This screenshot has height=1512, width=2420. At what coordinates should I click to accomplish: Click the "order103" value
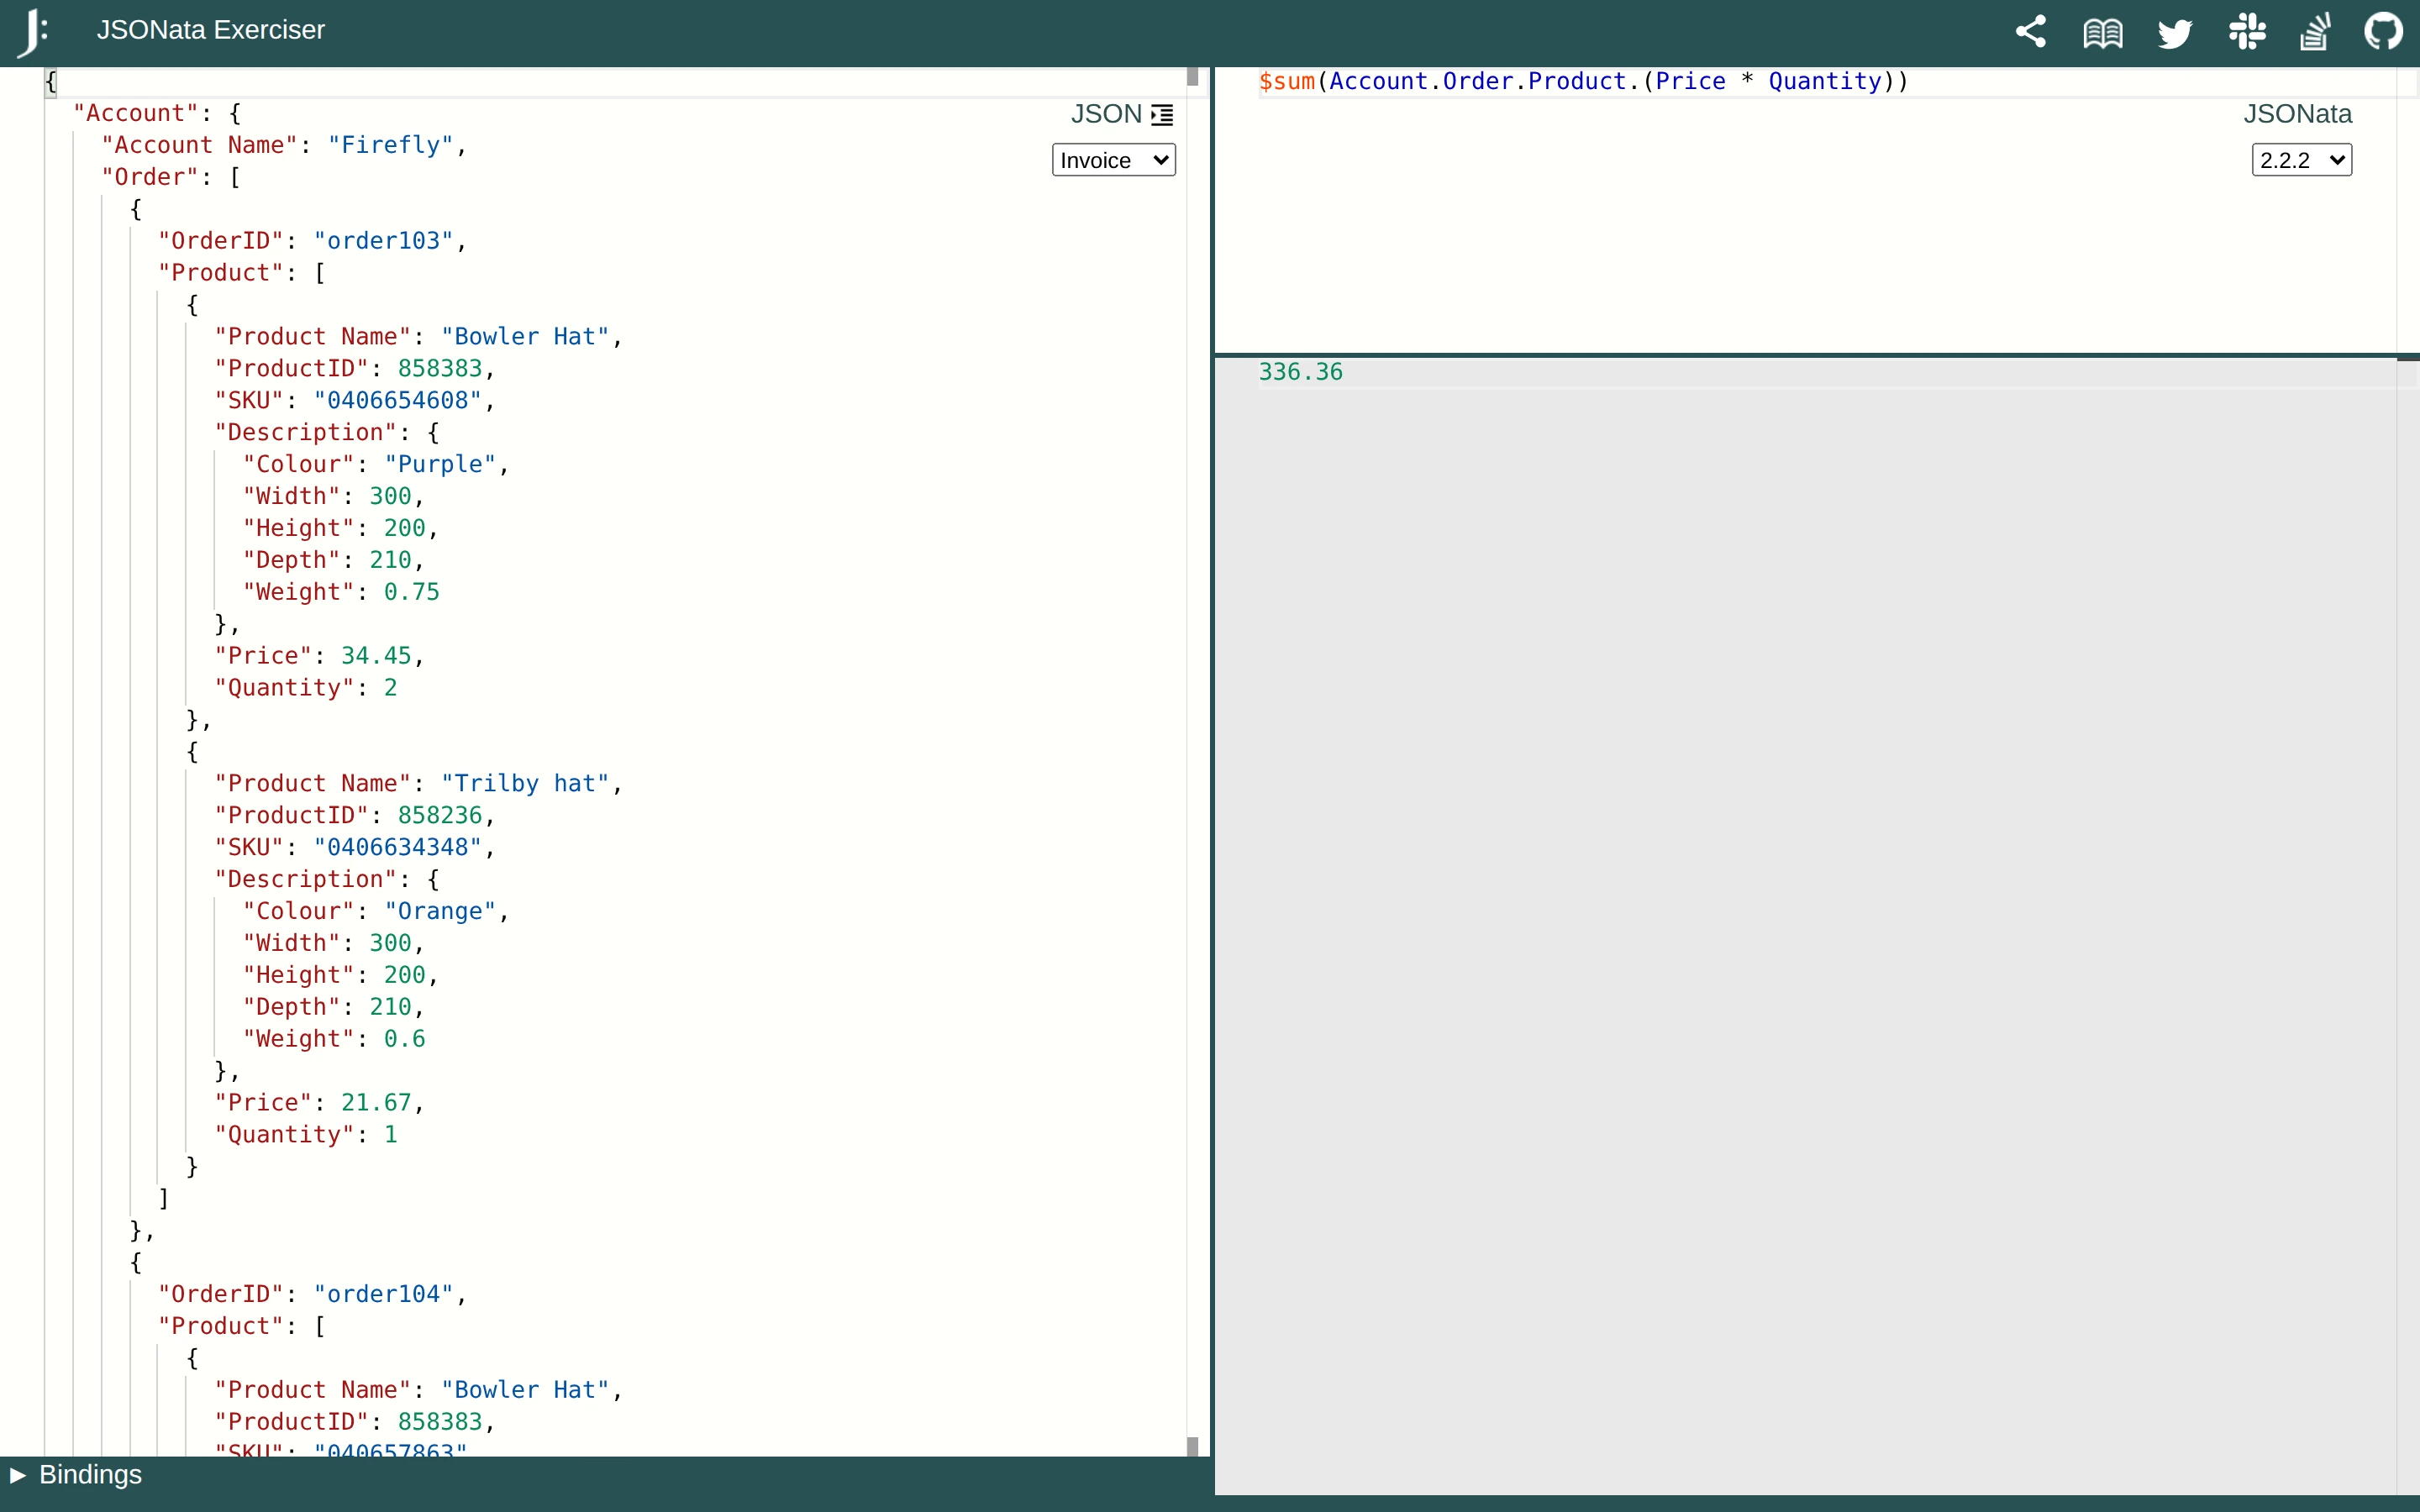click(384, 241)
